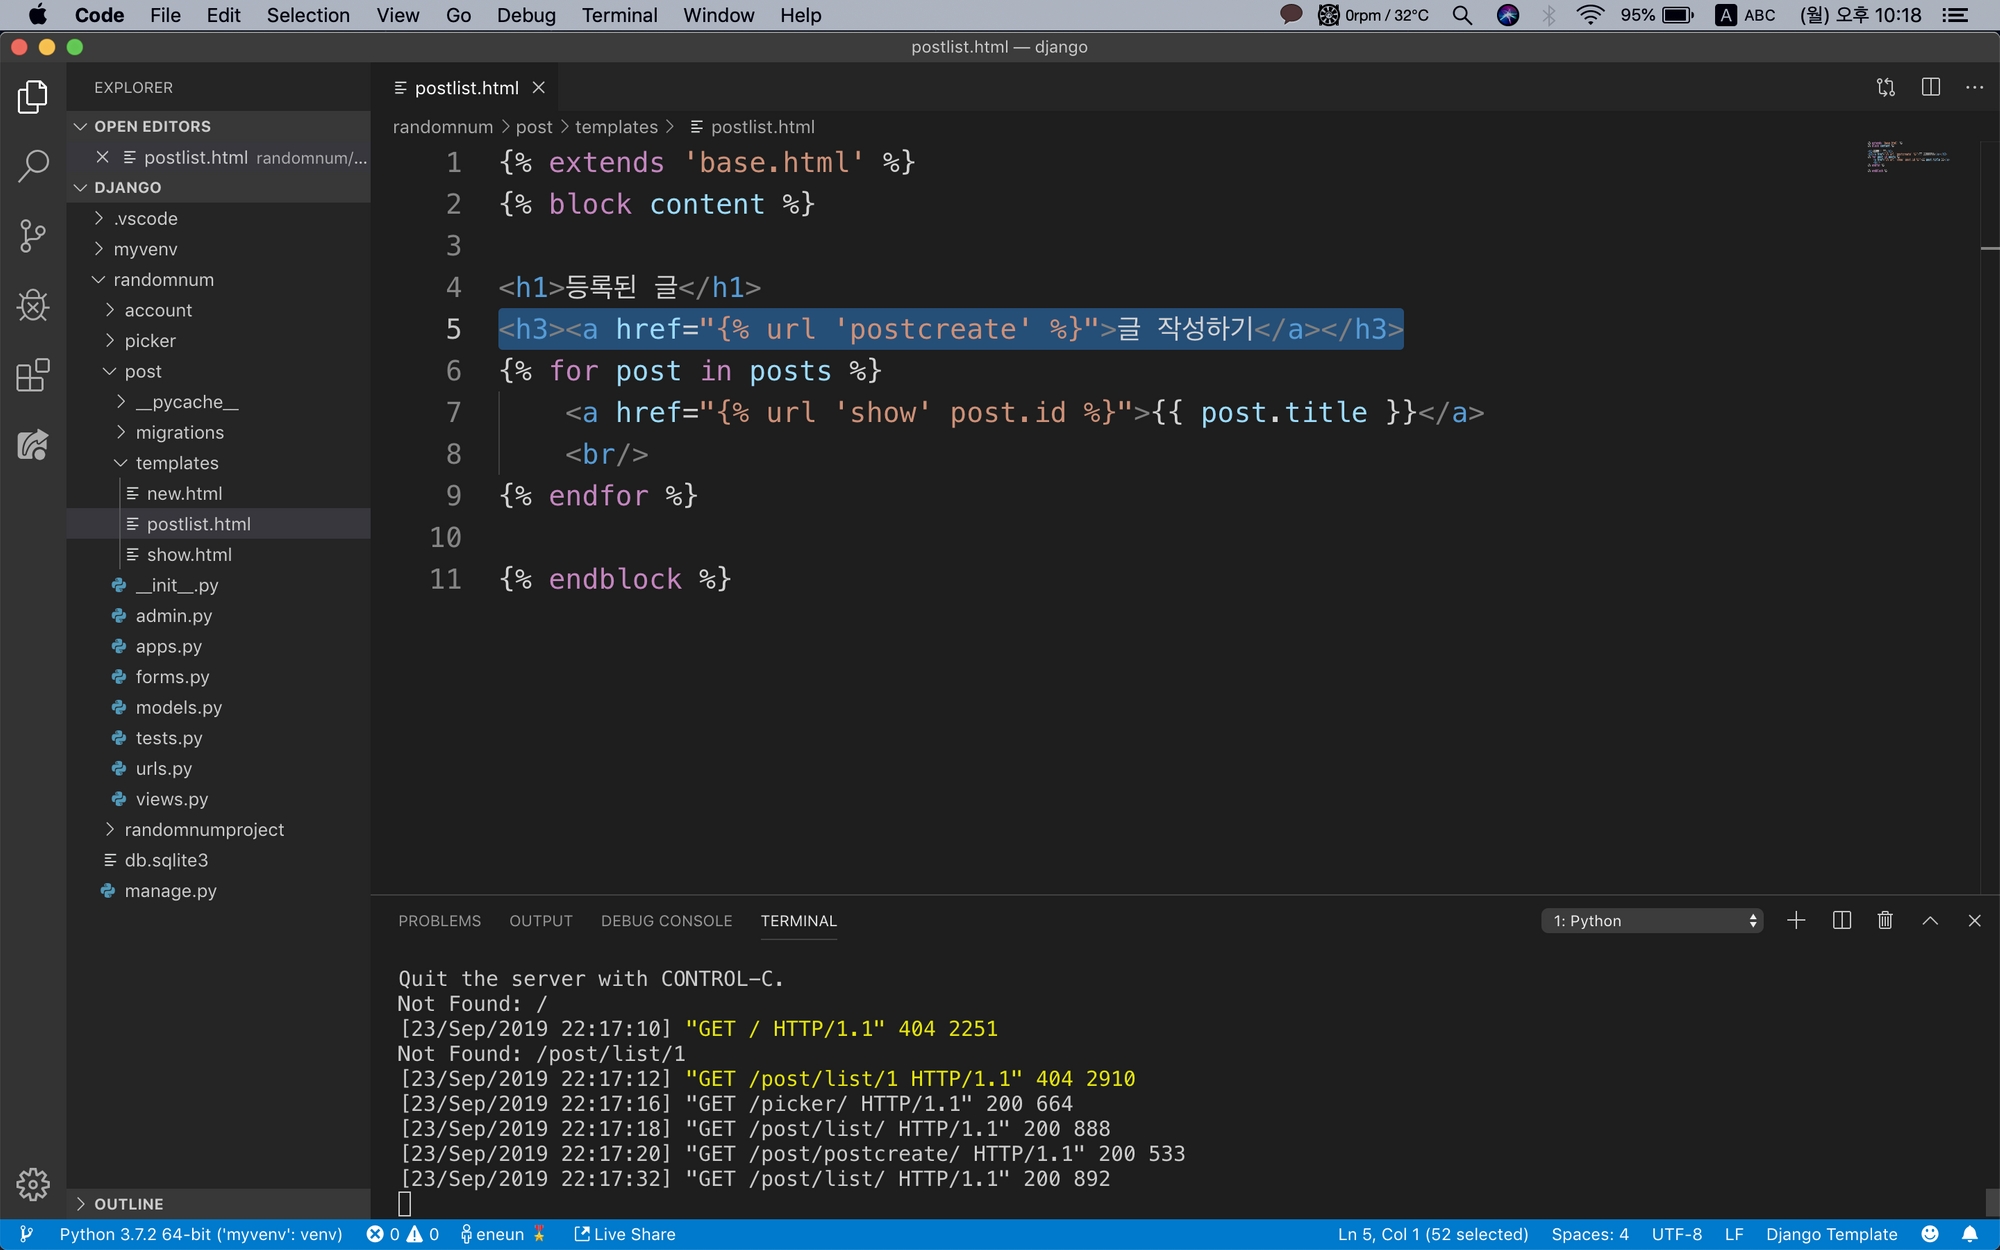The image size is (2000, 1250).
Task: Add a new terminal with plus icon
Action: click(x=1796, y=921)
